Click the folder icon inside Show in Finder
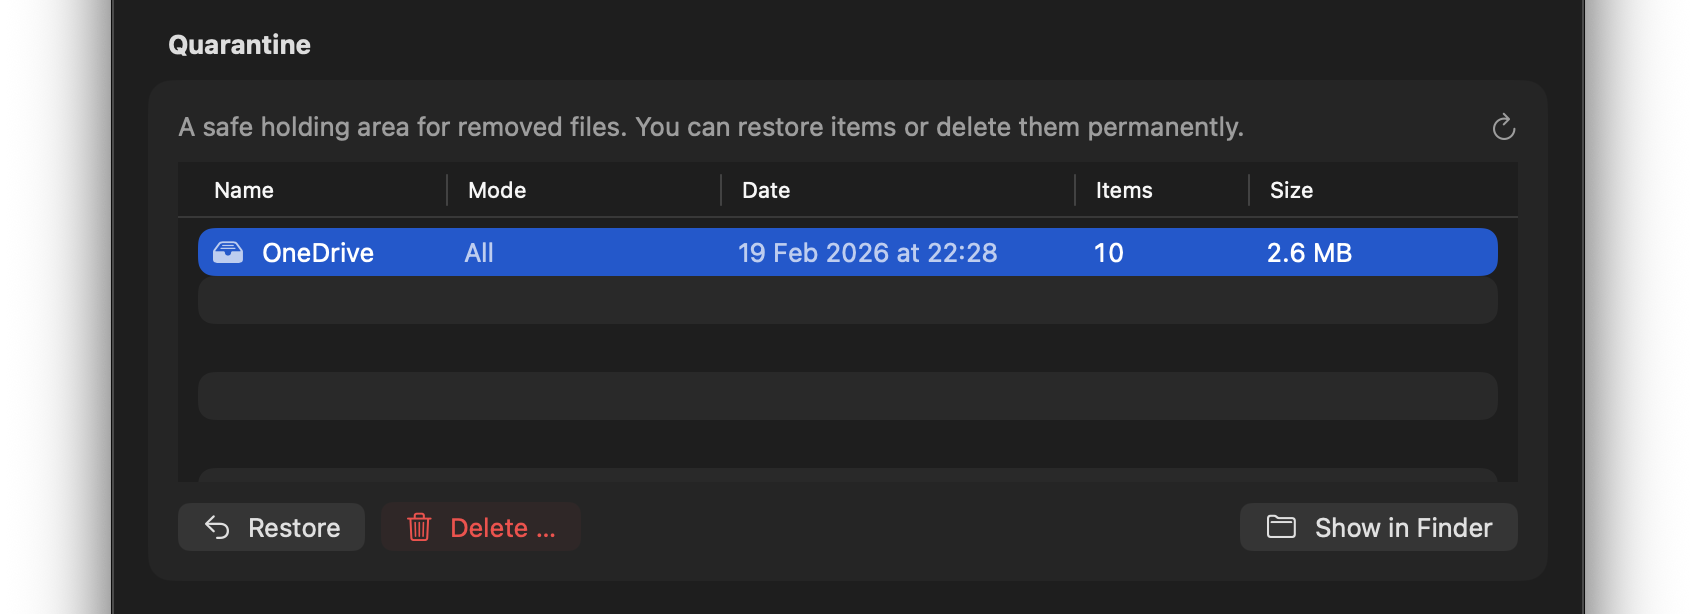This screenshot has width=1696, height=614. 1281,527
